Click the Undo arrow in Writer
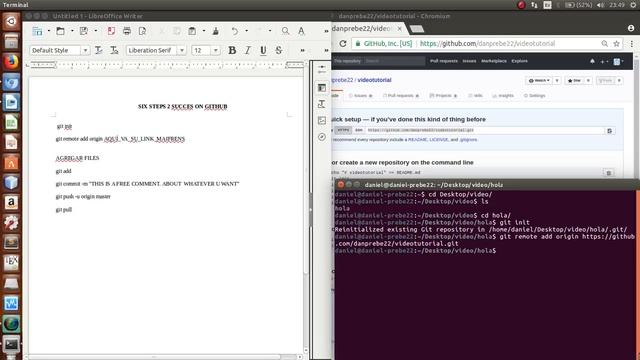The height and width of the screenshot is (360, 640). point(235,31)
